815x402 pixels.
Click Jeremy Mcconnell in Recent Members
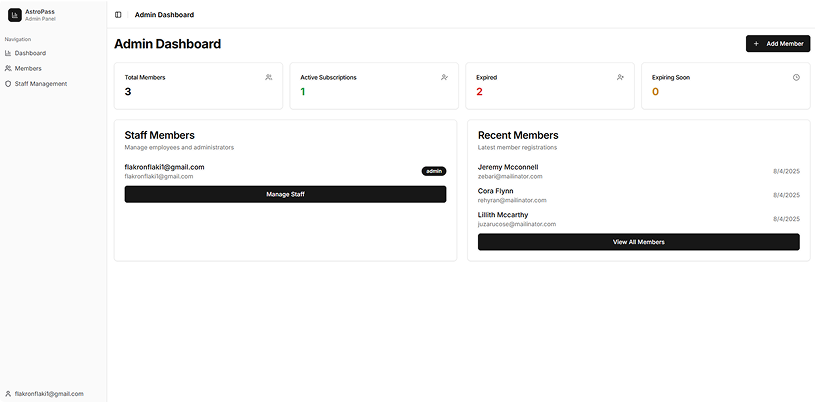click(x=508, y=167)
